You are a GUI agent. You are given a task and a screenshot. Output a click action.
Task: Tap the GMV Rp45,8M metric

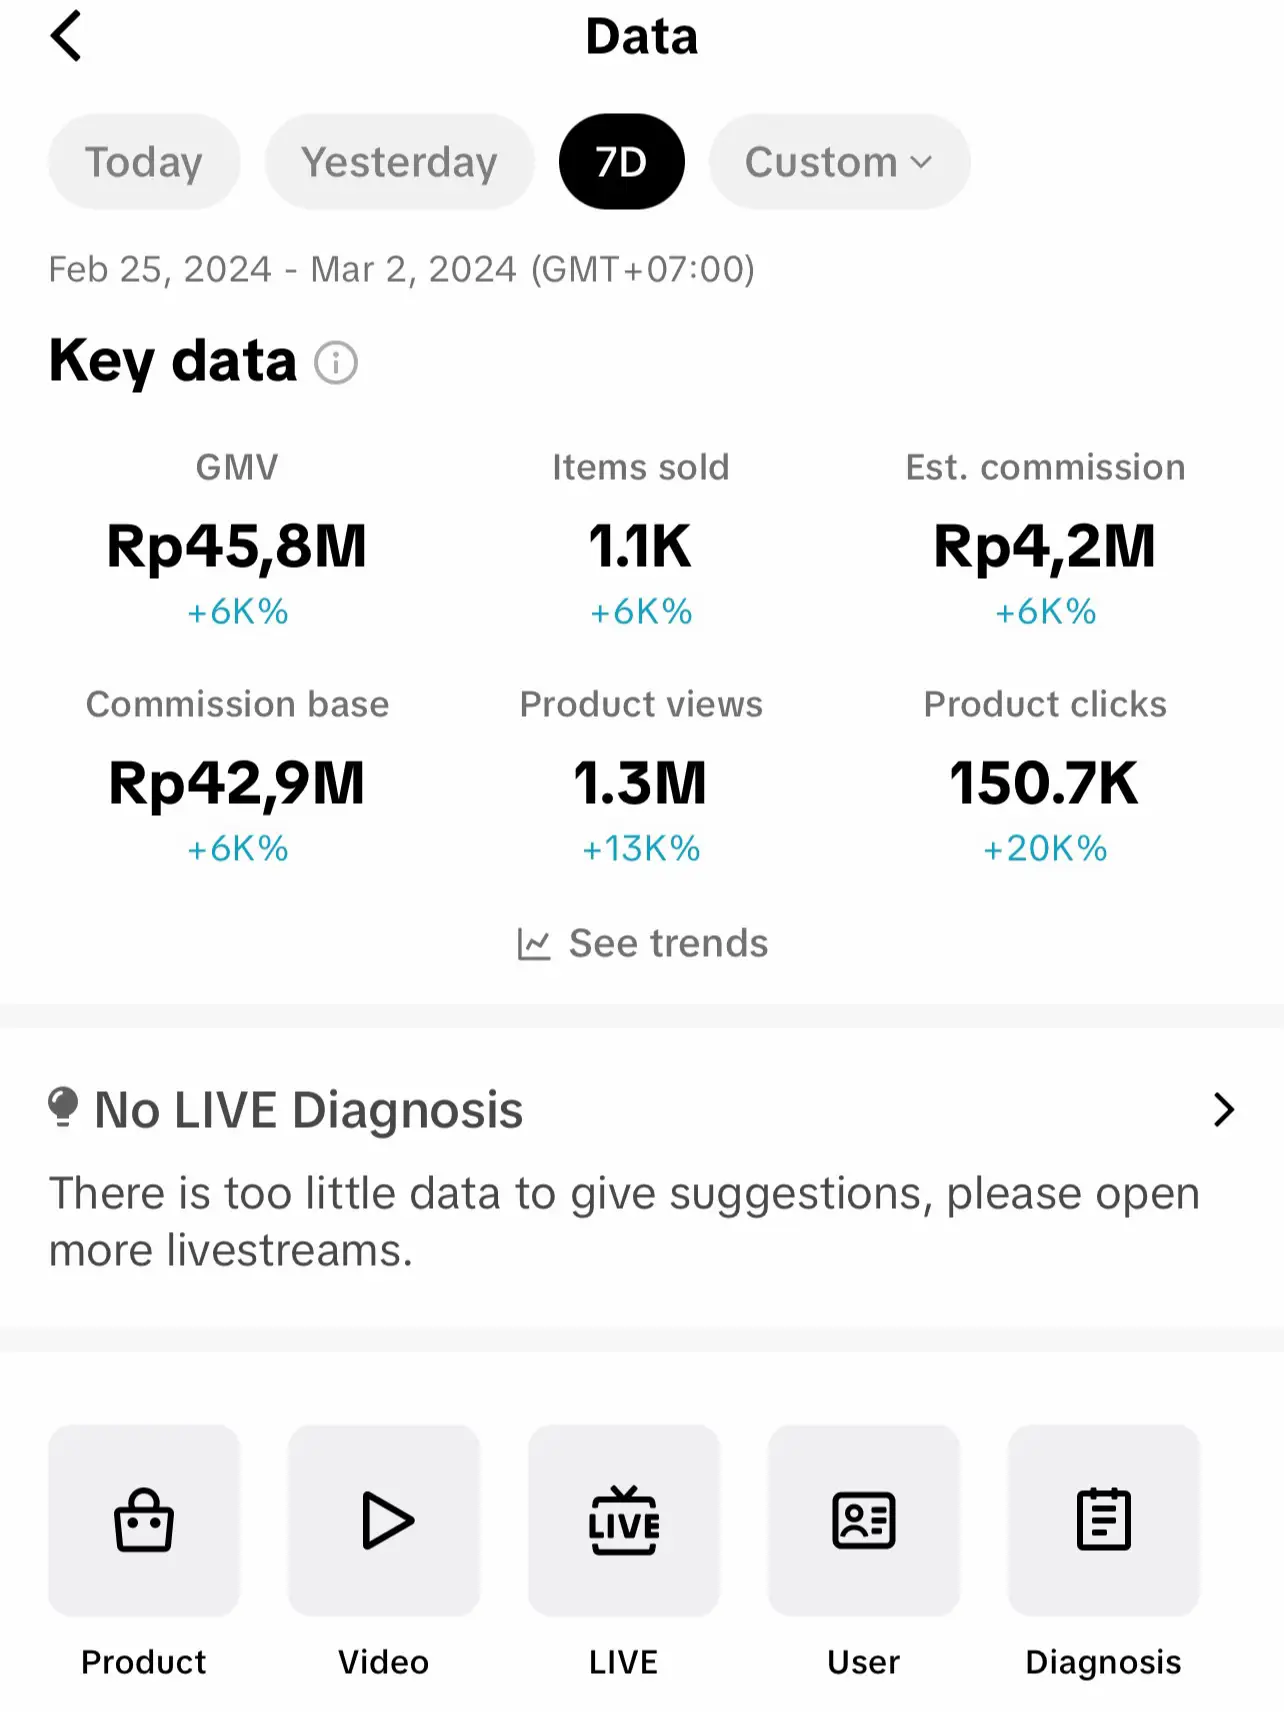coord(237,546)
